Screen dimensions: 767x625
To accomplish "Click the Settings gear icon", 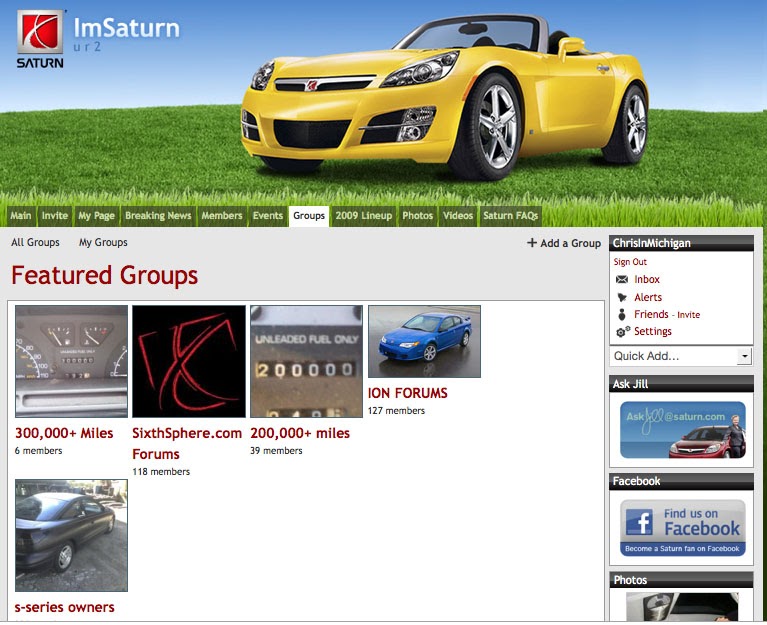I will click(623, 332).
